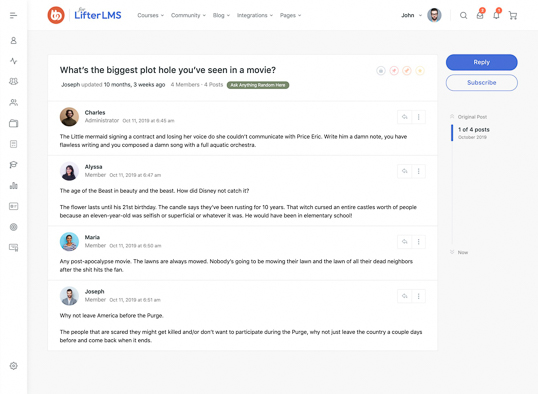
Task: Click the blue timeline progress marker
Action: 452,133
